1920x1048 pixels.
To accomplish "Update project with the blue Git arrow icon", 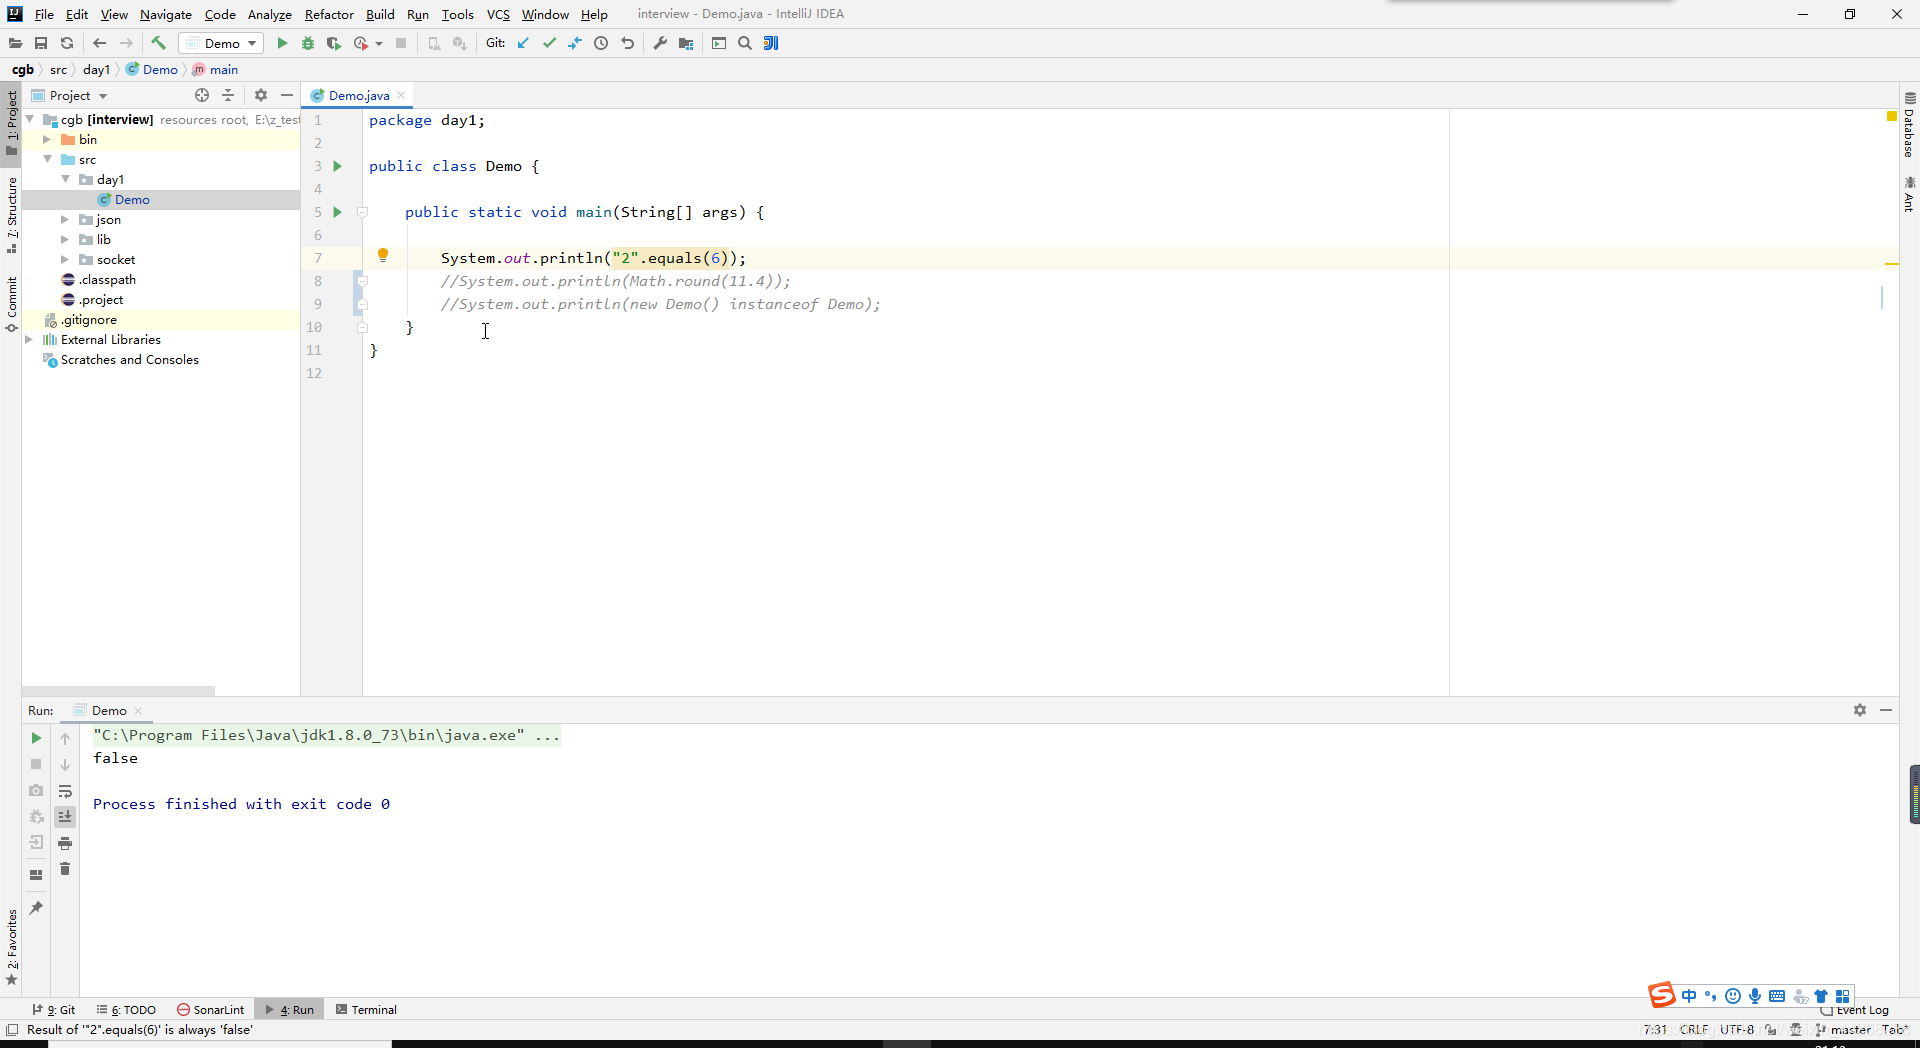I will 523,43.
